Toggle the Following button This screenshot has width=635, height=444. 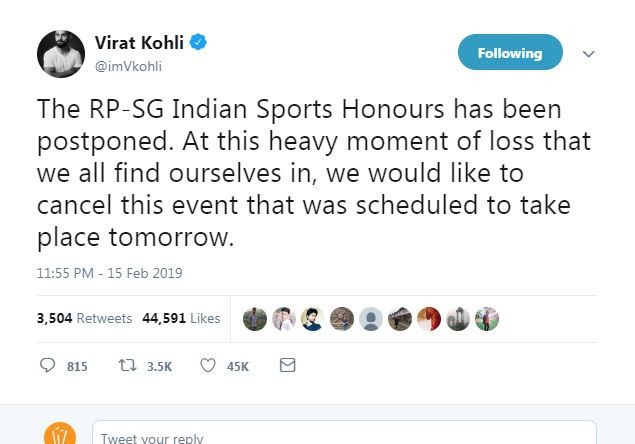click(x=510, y=52)
